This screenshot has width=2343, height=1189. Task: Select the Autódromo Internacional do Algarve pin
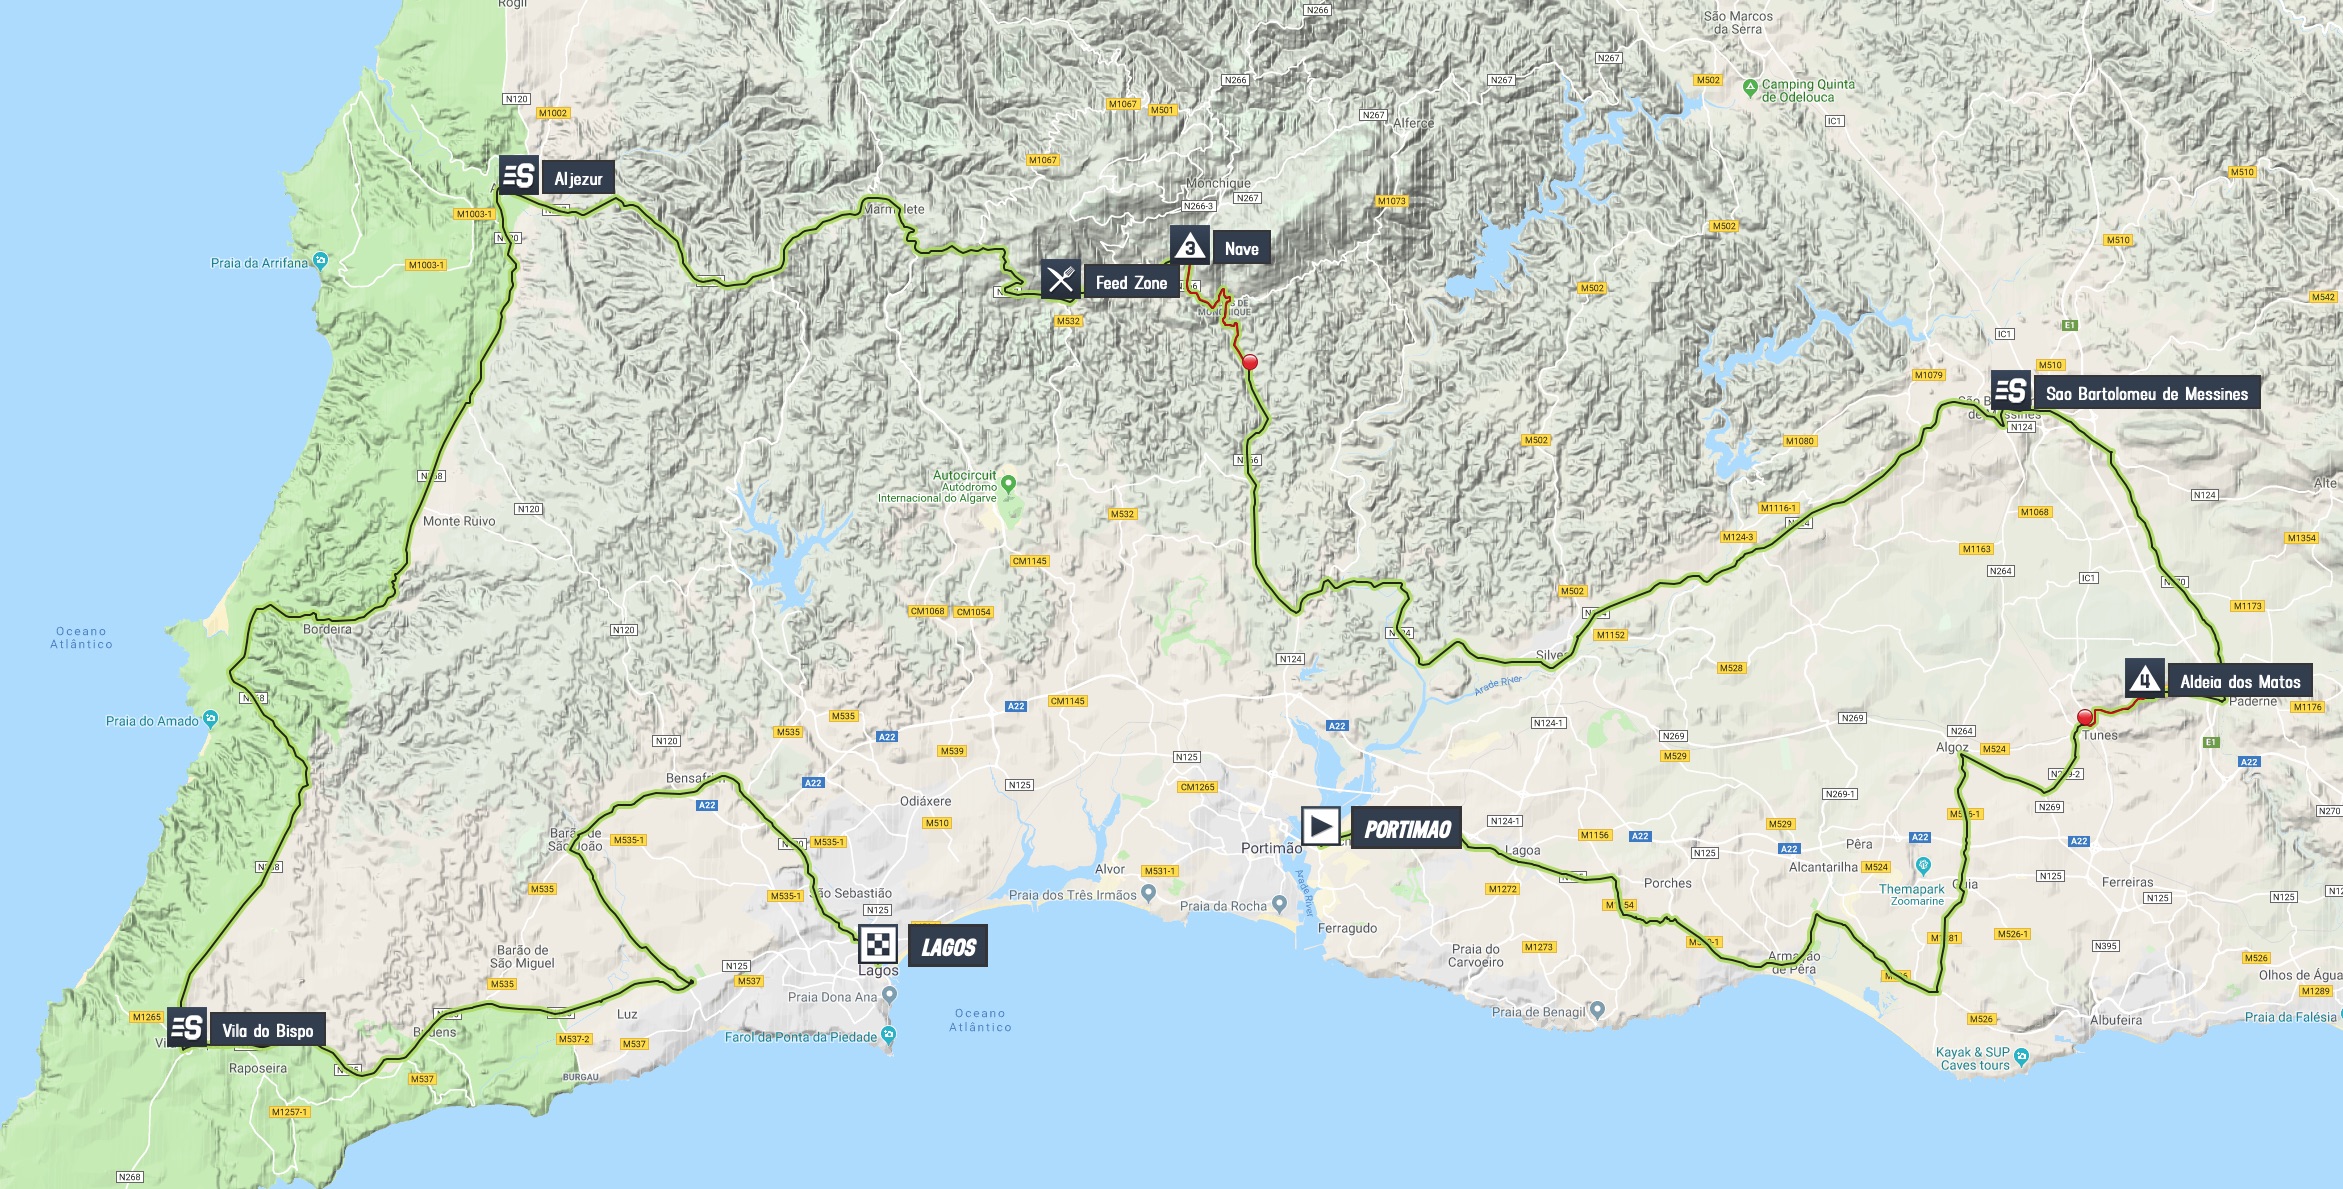coord(1008,484)
